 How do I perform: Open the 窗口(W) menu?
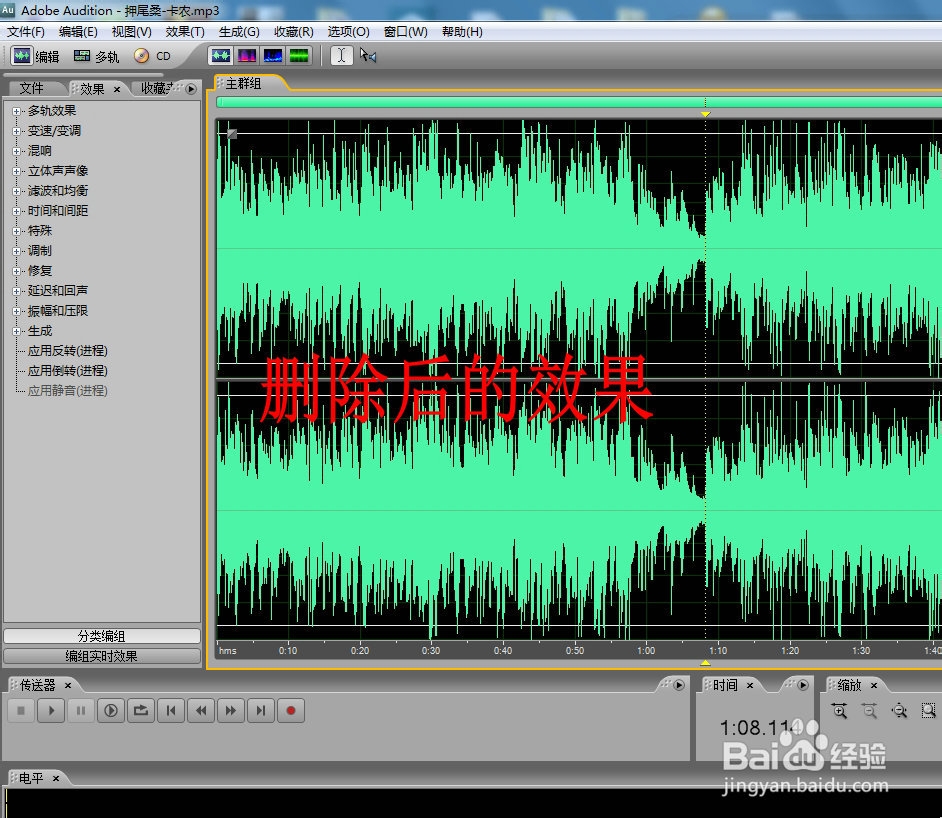click(406, 32)
